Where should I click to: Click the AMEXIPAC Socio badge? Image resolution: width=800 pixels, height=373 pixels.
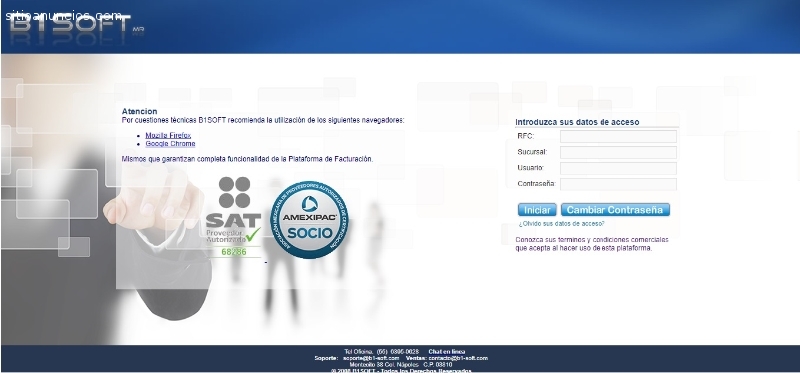point(309,219)
